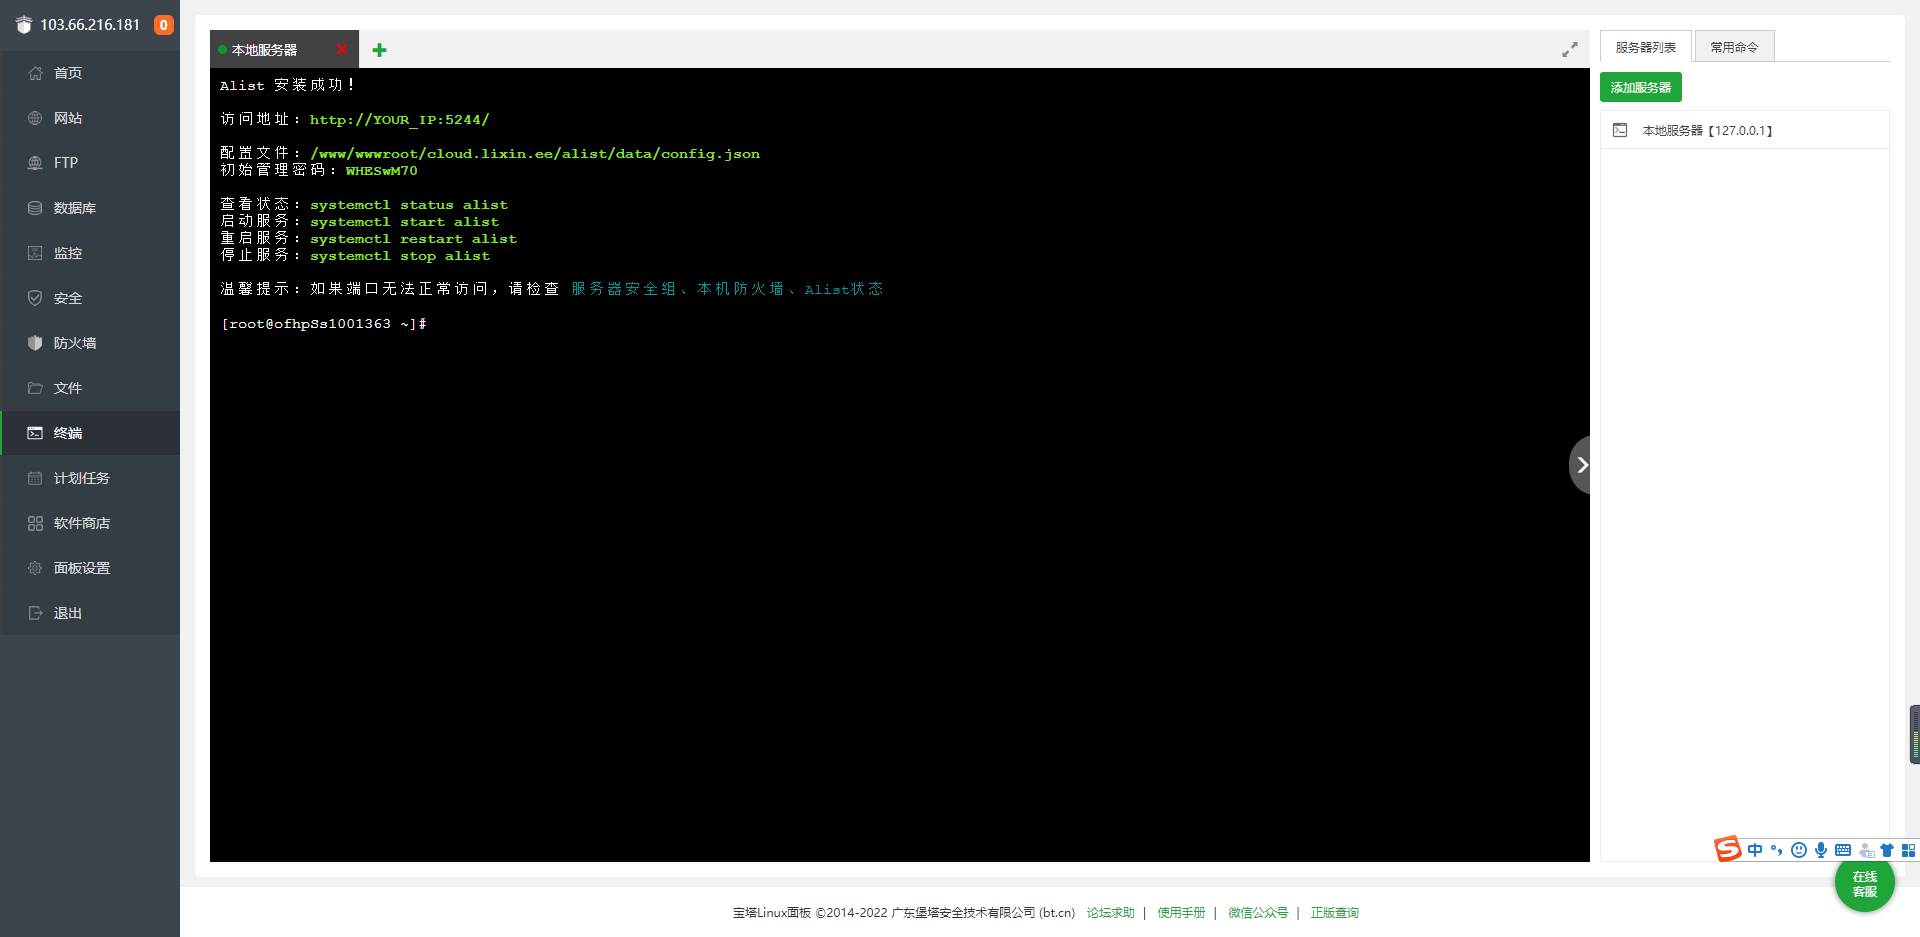Image resolution: width=1920 pixels, height=937 pixels.
Task: Select 本地服务器 [127.0.0.1] in the list
Action: (1744, 130)
